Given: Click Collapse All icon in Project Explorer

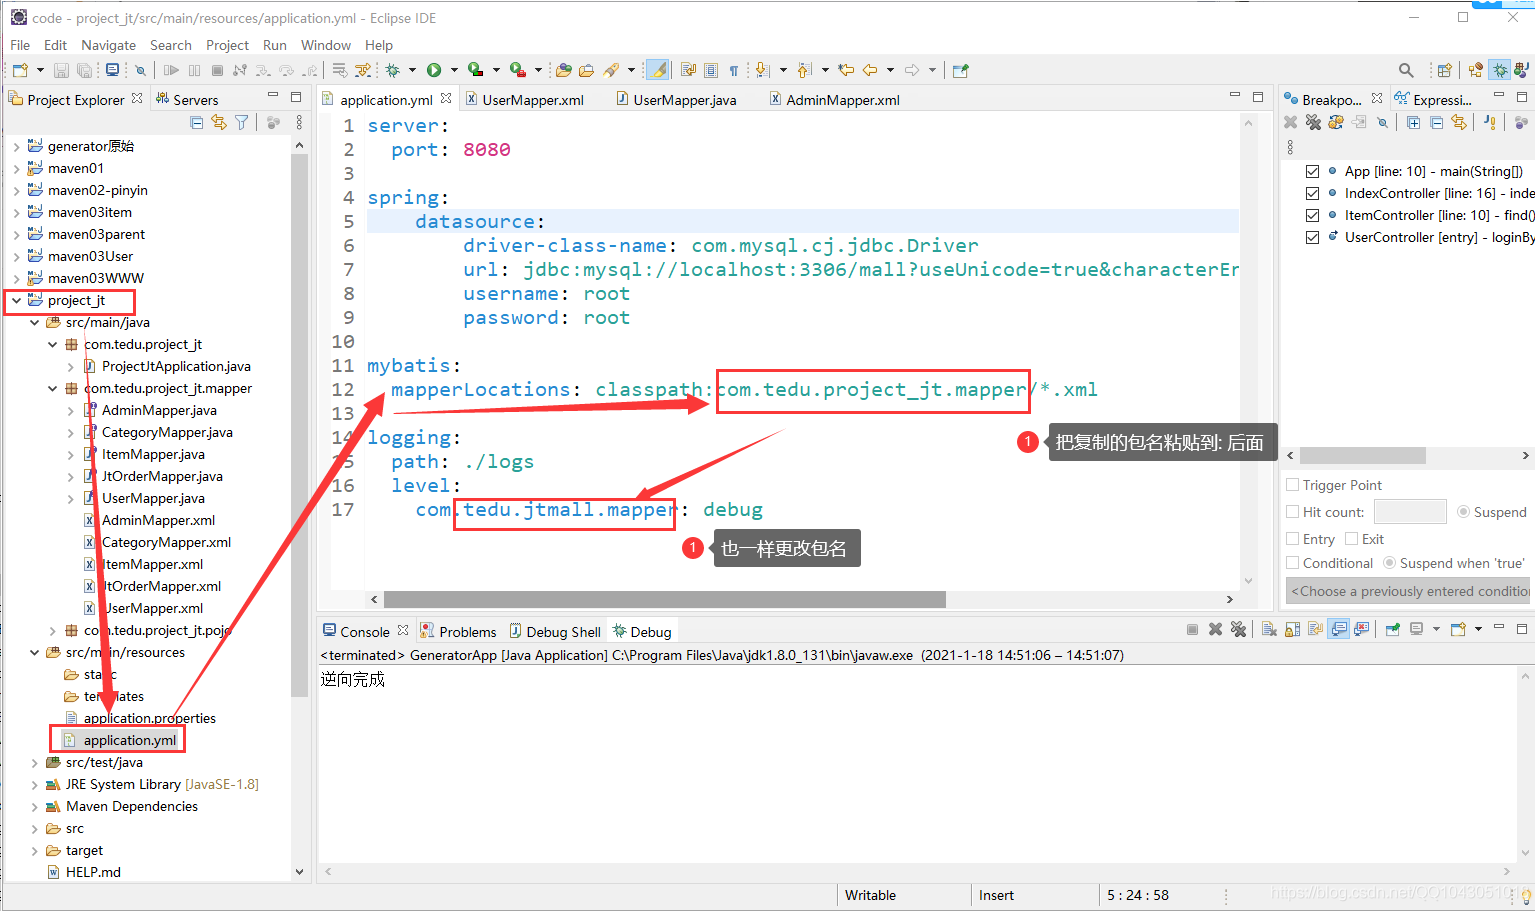Looking at the screenshot, I should tap(196, 122).
